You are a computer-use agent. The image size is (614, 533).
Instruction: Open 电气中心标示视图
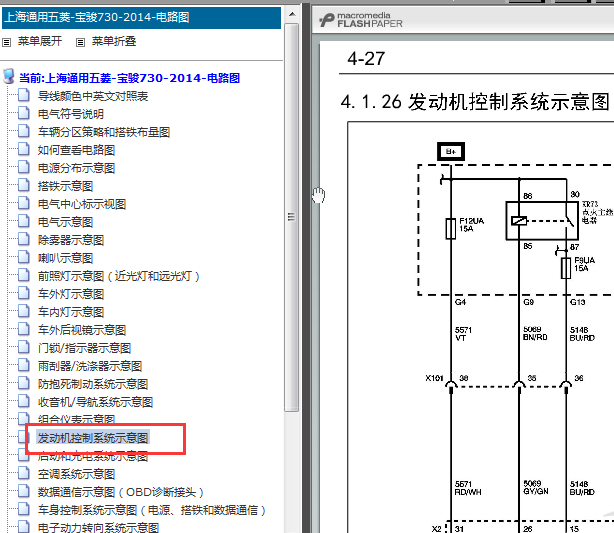(x=82, y=204)
